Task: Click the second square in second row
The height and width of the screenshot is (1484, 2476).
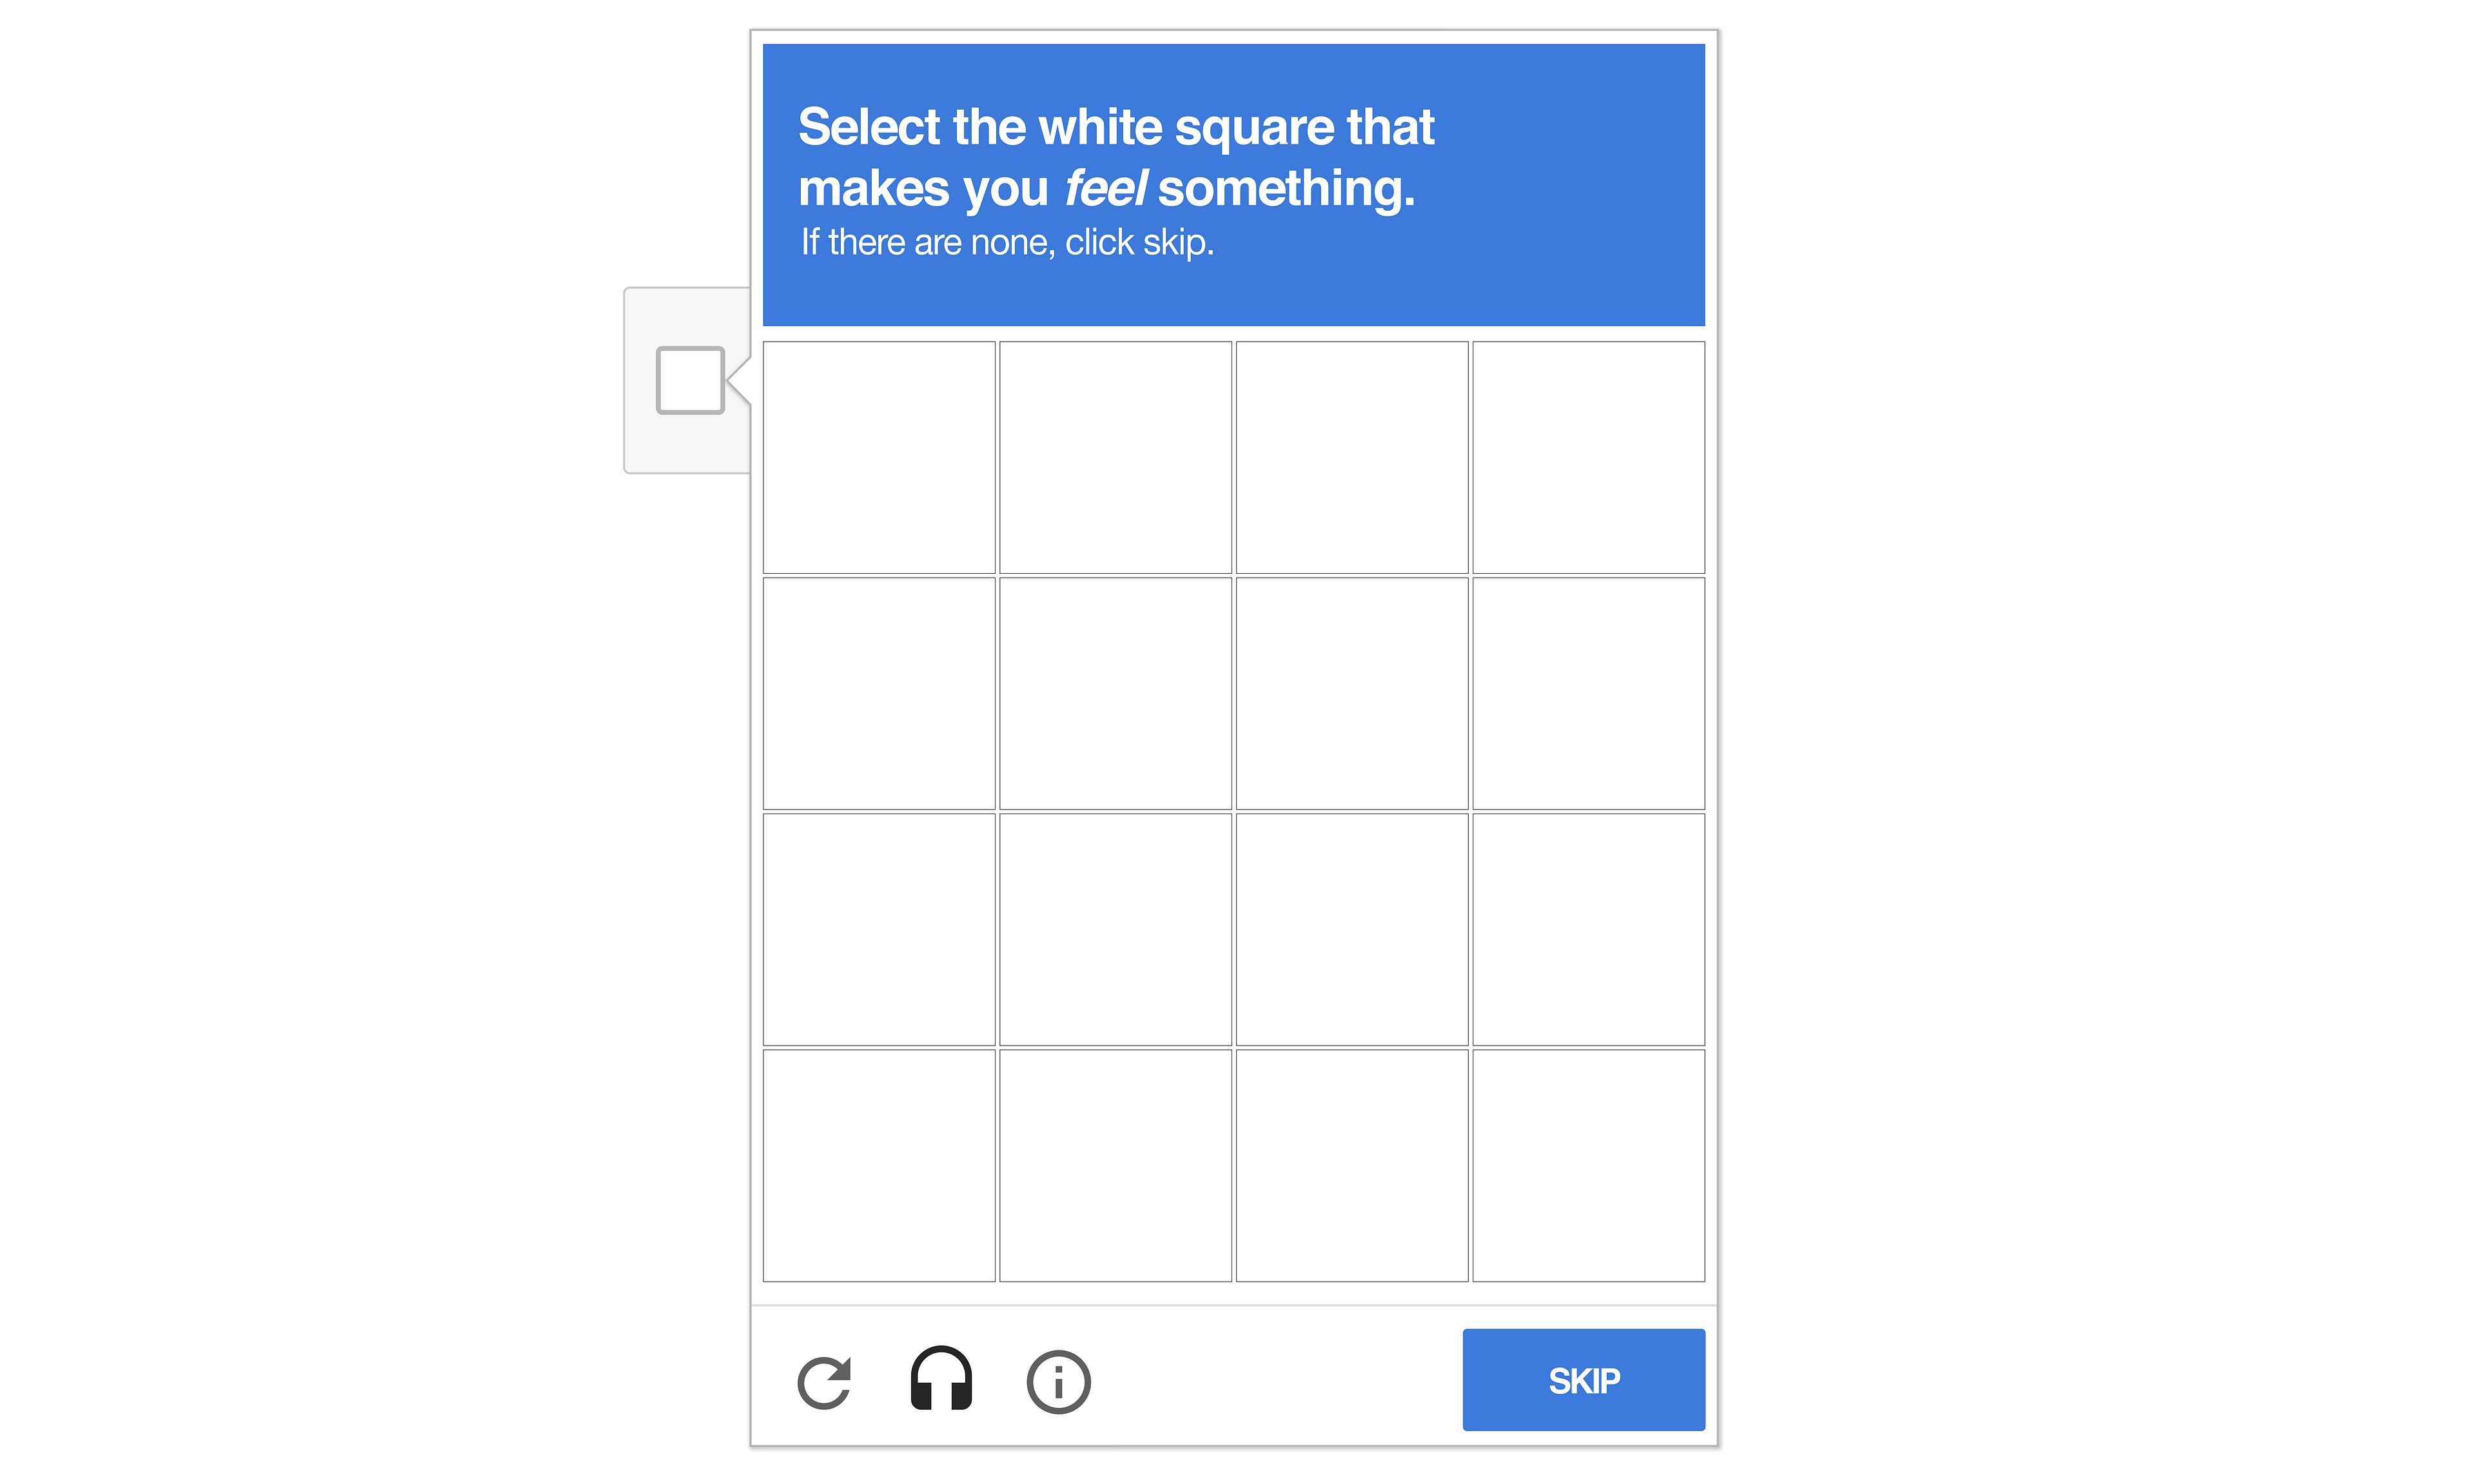Action: pos(1115,693)
